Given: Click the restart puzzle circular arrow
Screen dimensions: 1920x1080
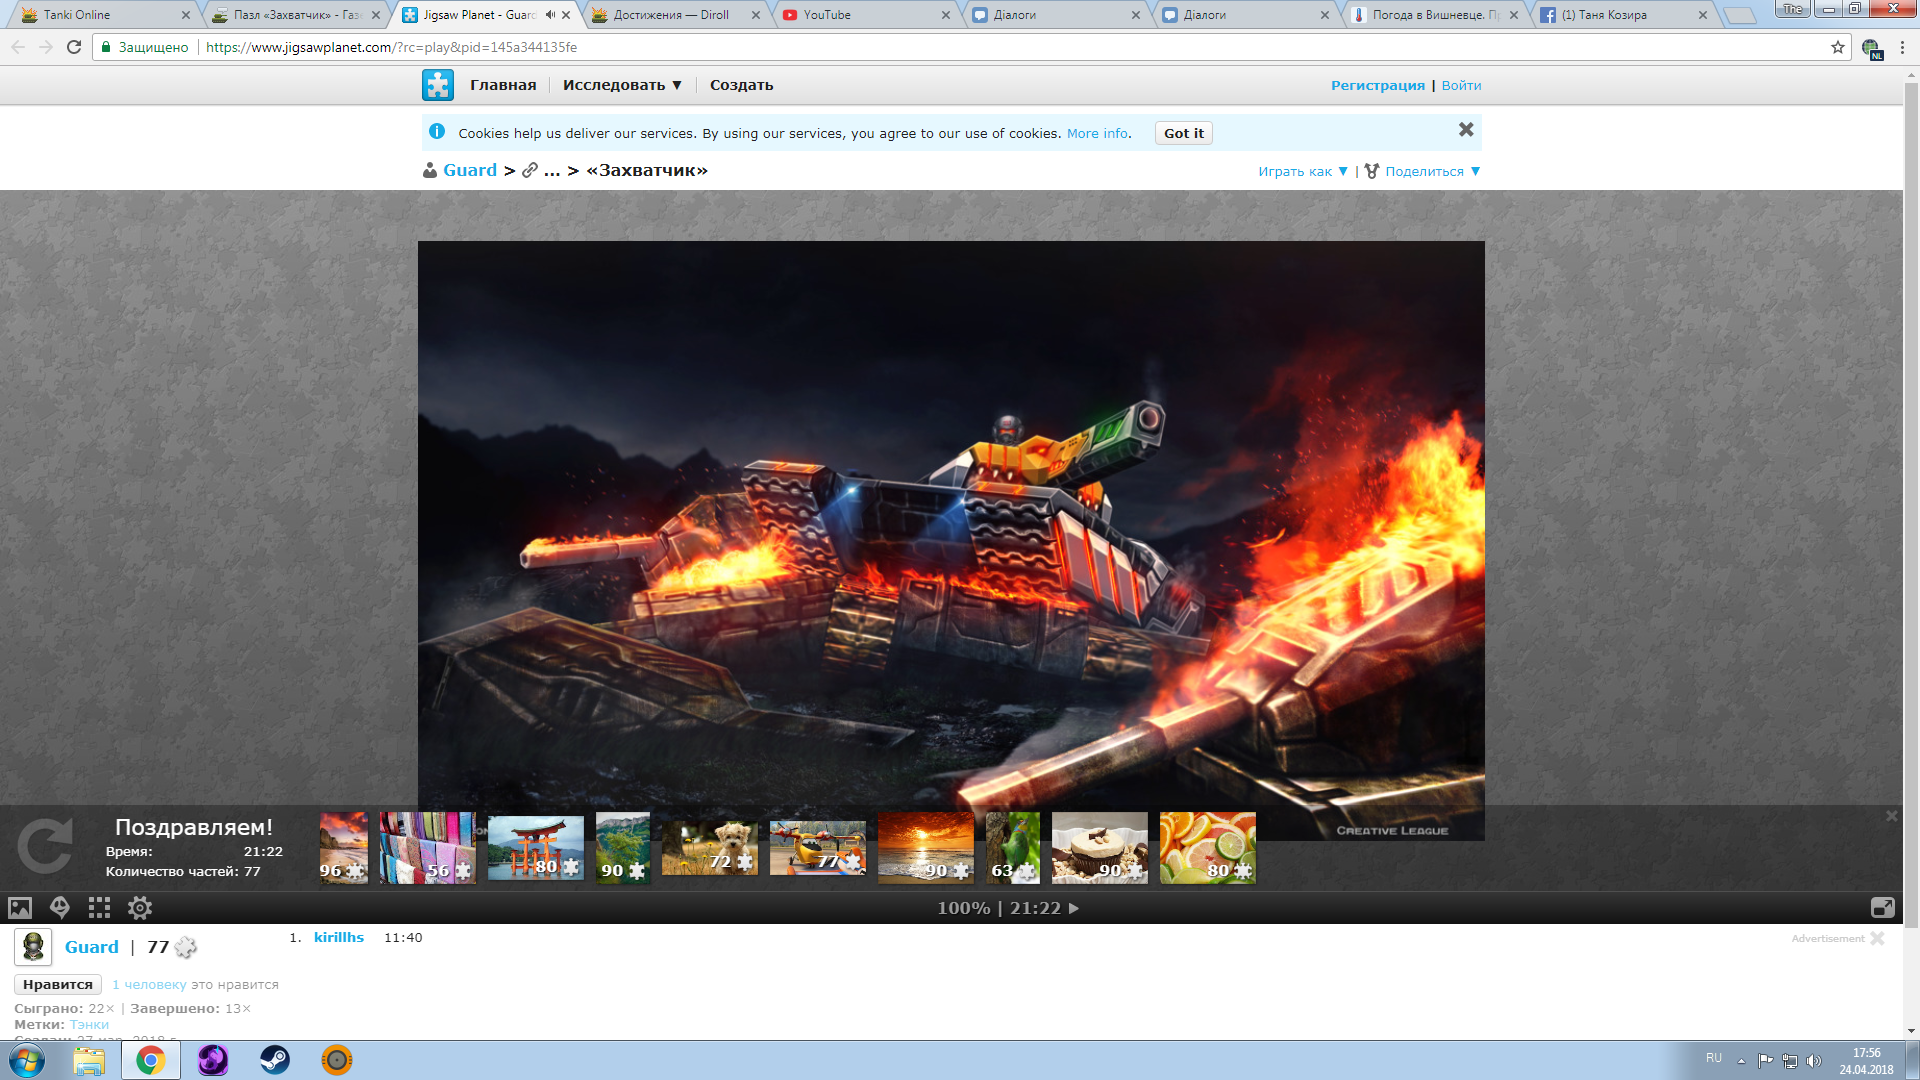Looking at the screenshot, I should [45, 847].
